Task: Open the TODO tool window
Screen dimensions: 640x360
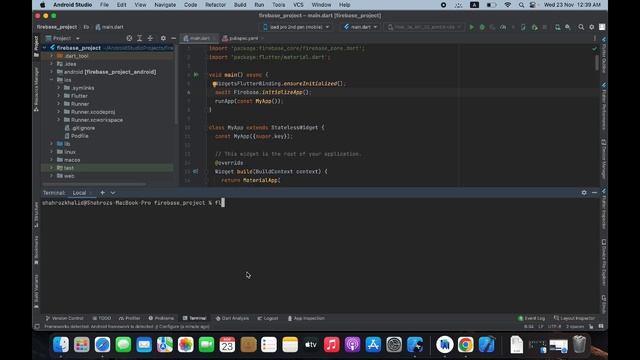Action: [x=102, y=318]
